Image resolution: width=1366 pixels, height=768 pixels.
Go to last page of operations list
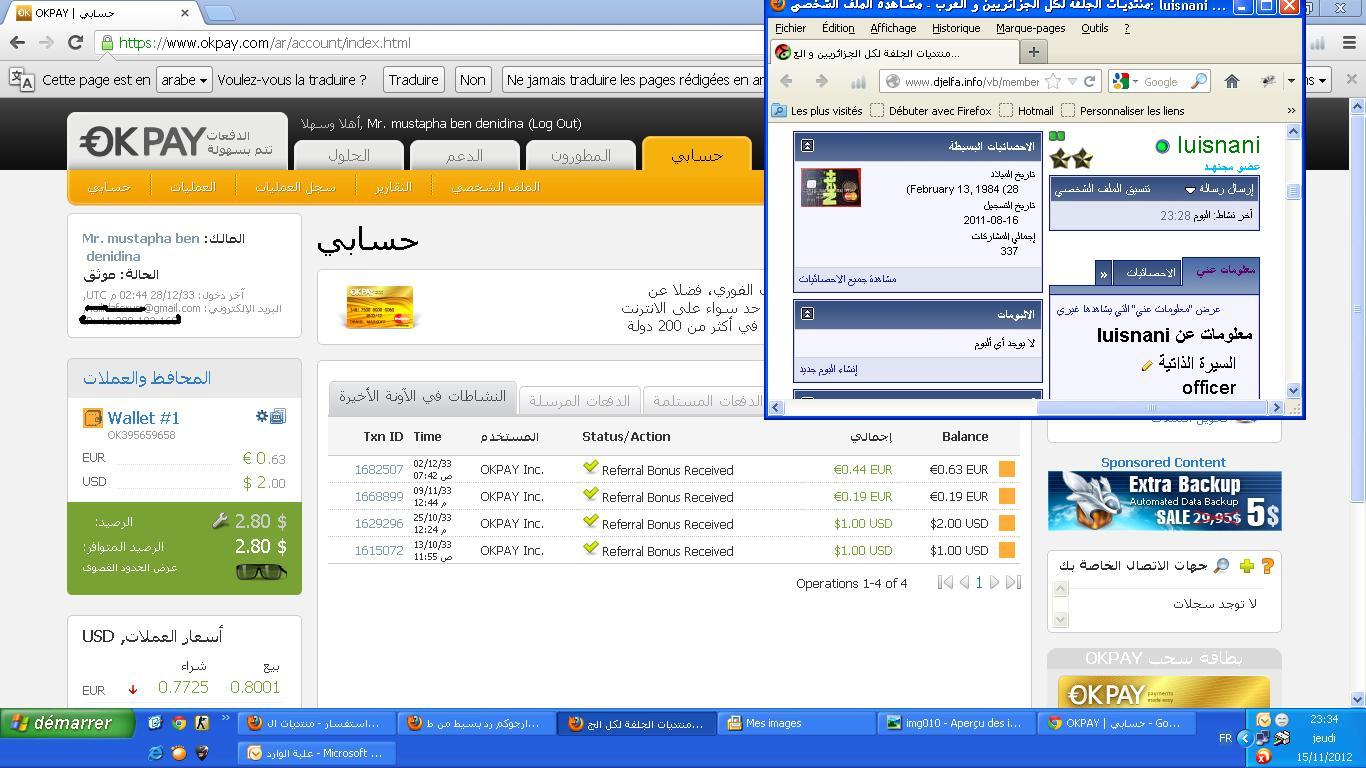pos(1013,582)
